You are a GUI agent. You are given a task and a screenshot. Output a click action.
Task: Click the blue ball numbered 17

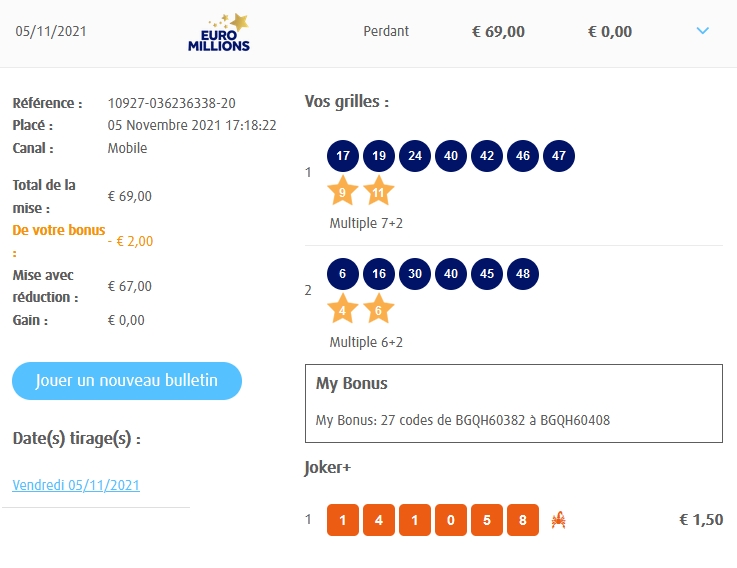(343, 156)
